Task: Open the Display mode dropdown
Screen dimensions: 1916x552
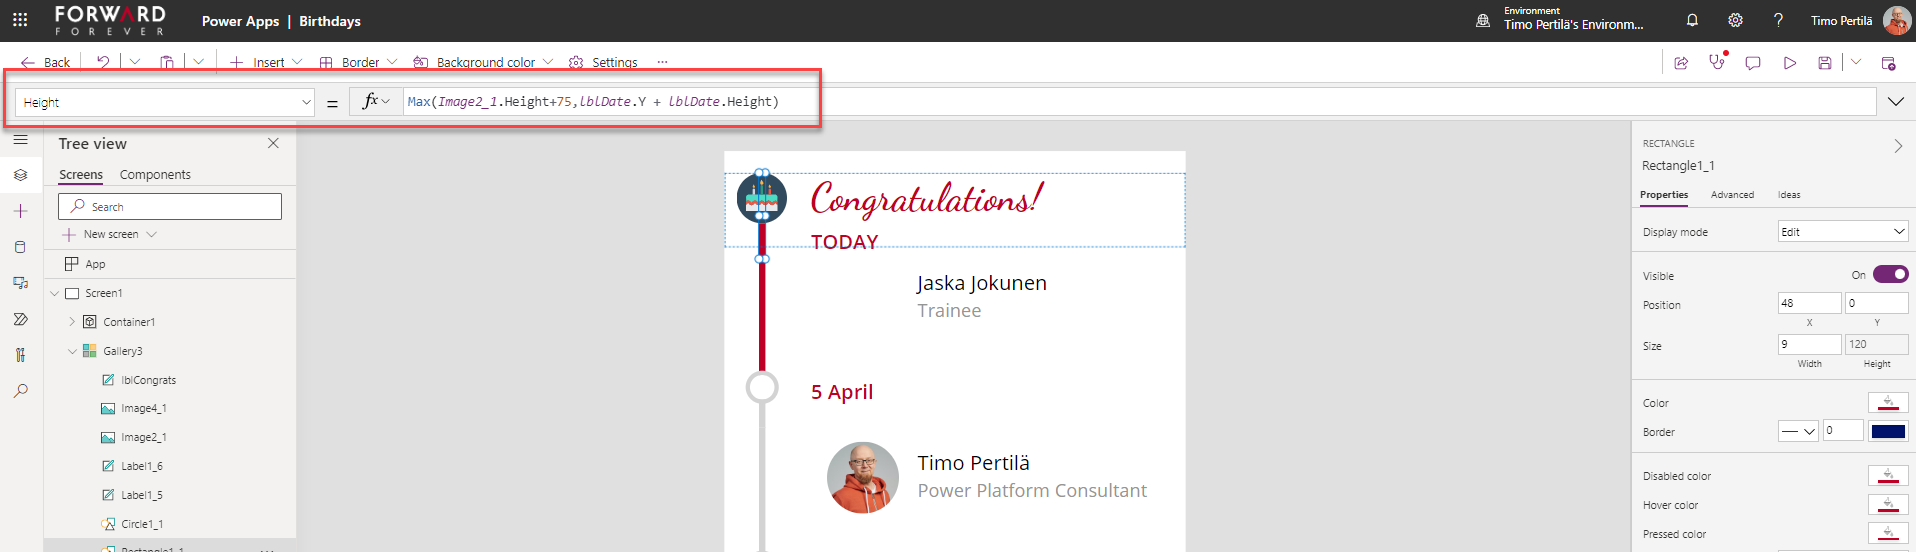Action: pyautogui.click(x=1842, y=232)
